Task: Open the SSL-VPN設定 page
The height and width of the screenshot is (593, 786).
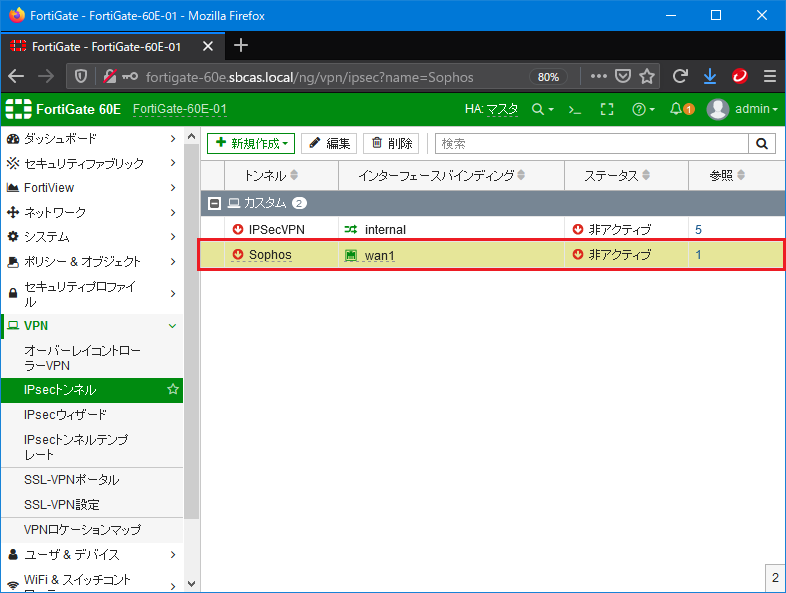Action: point(92,505)
